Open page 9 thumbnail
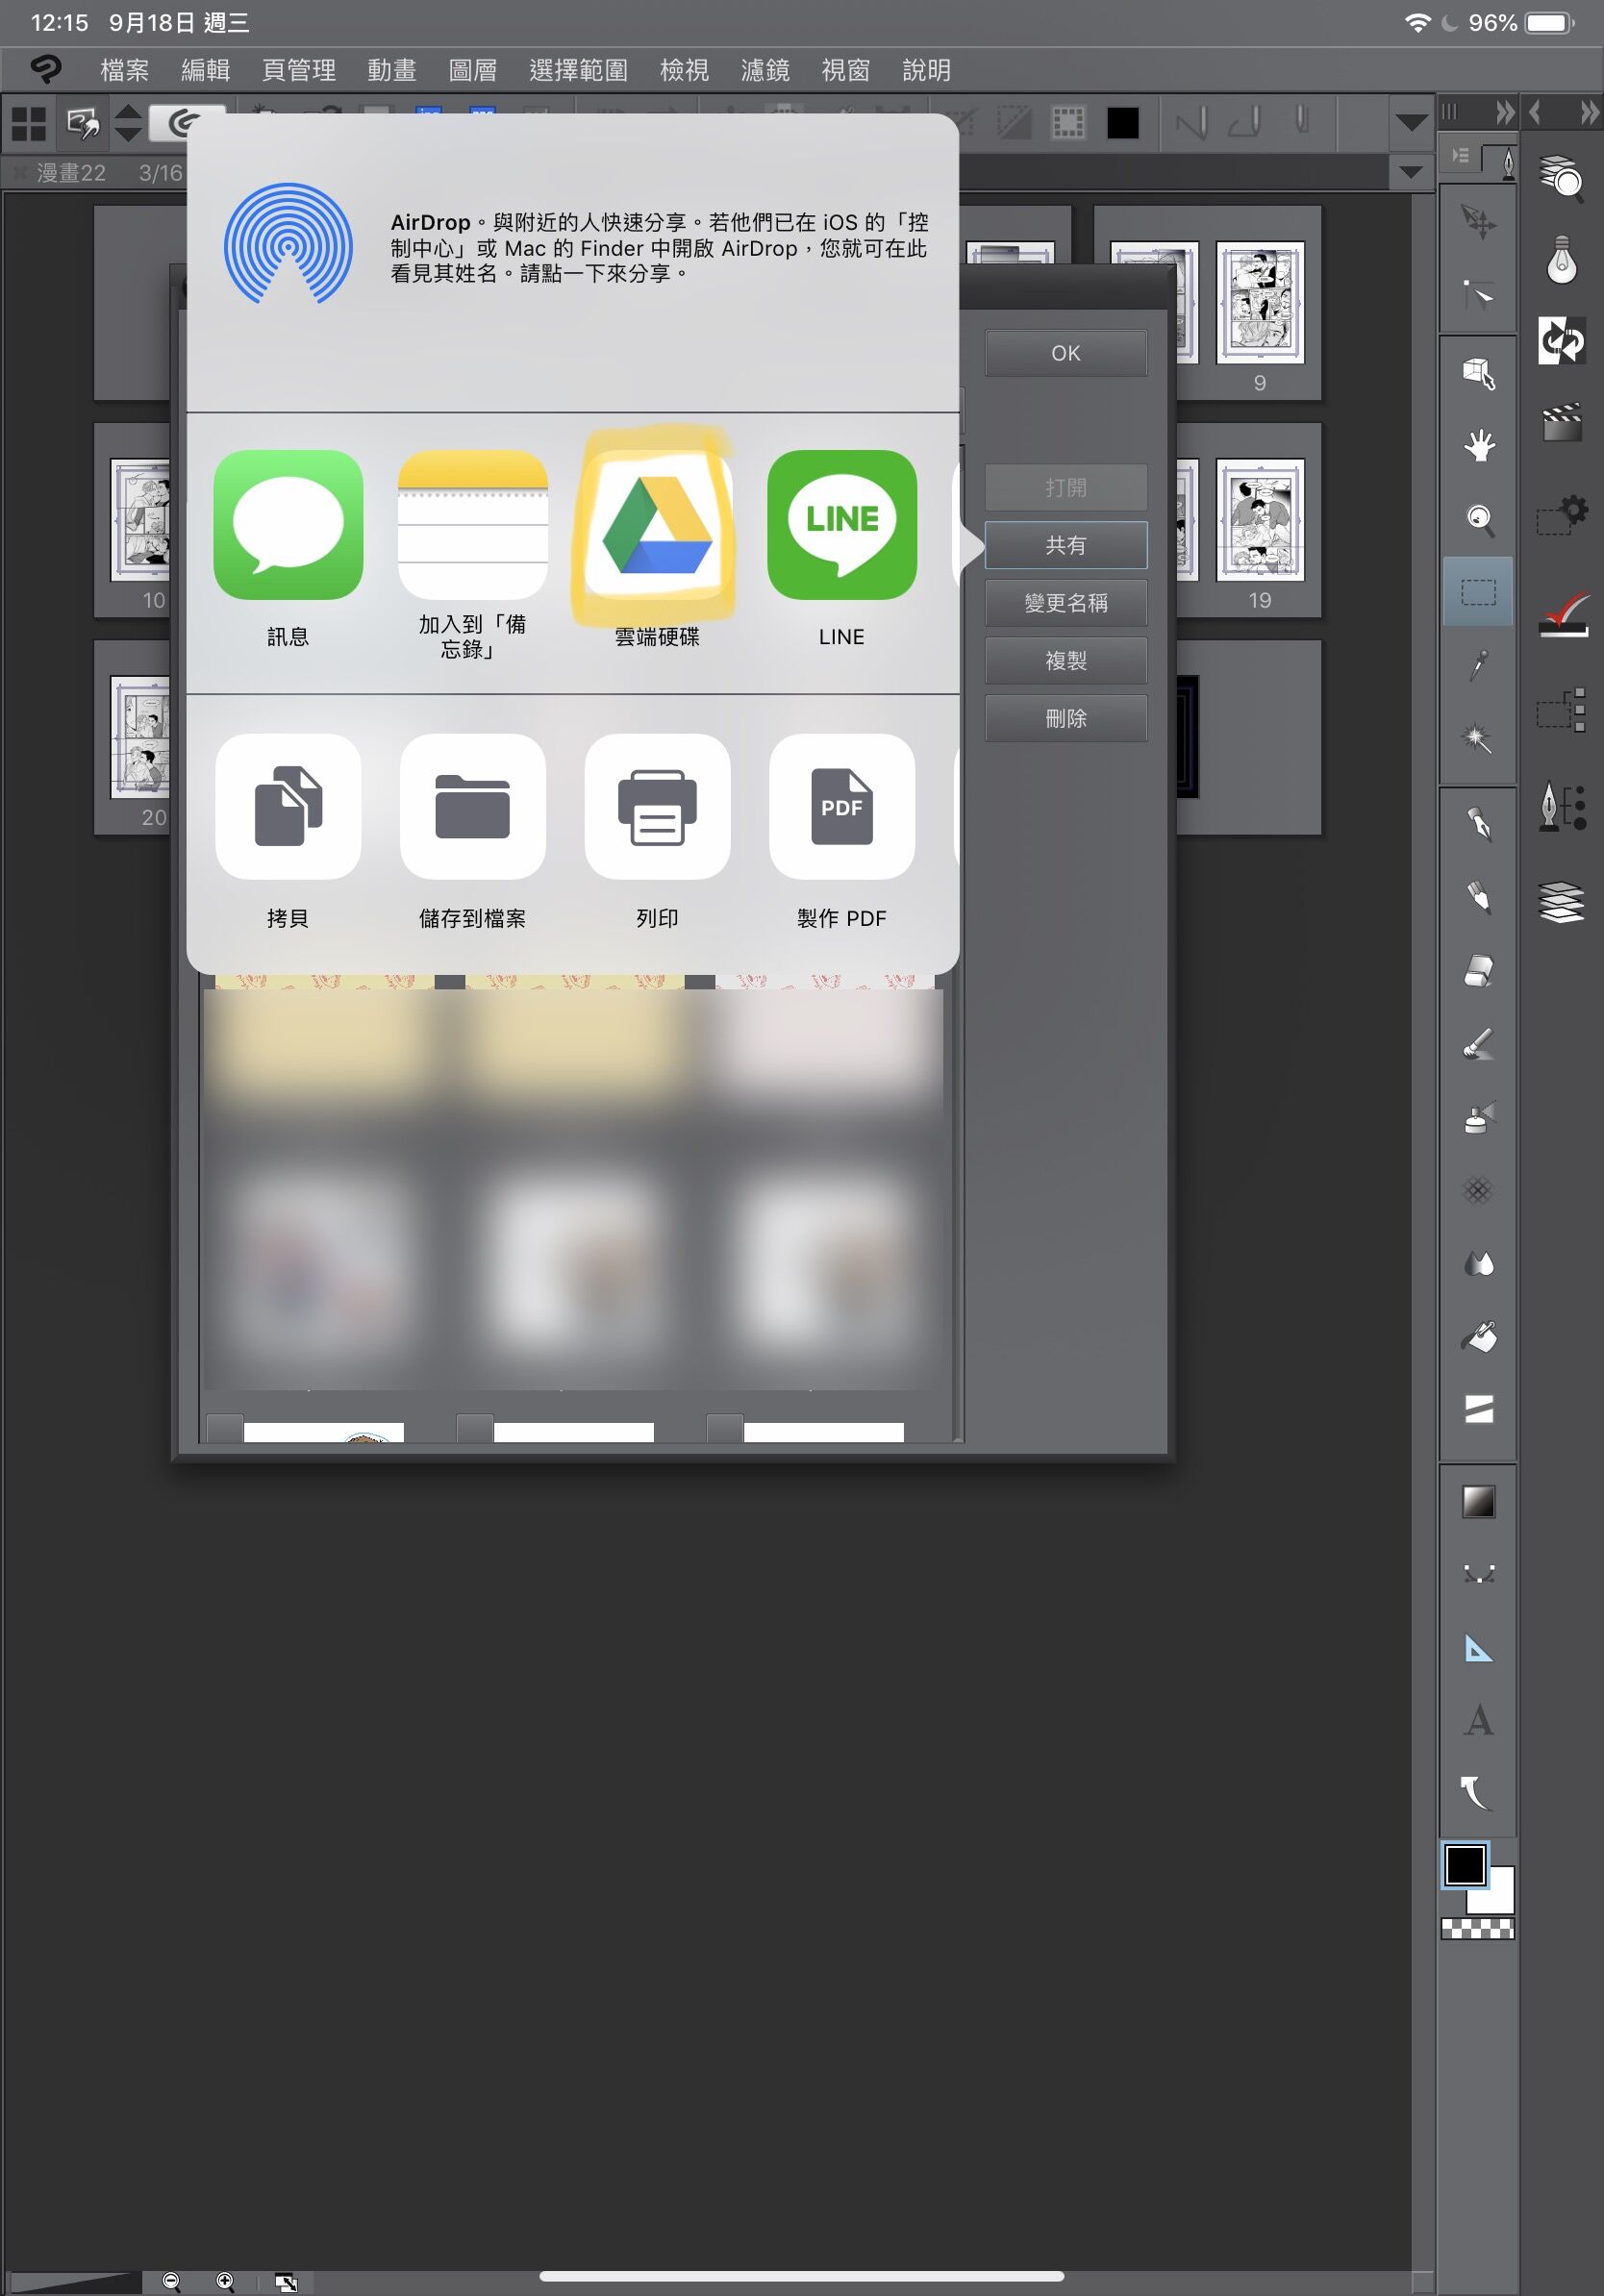 pos(1260,302)
